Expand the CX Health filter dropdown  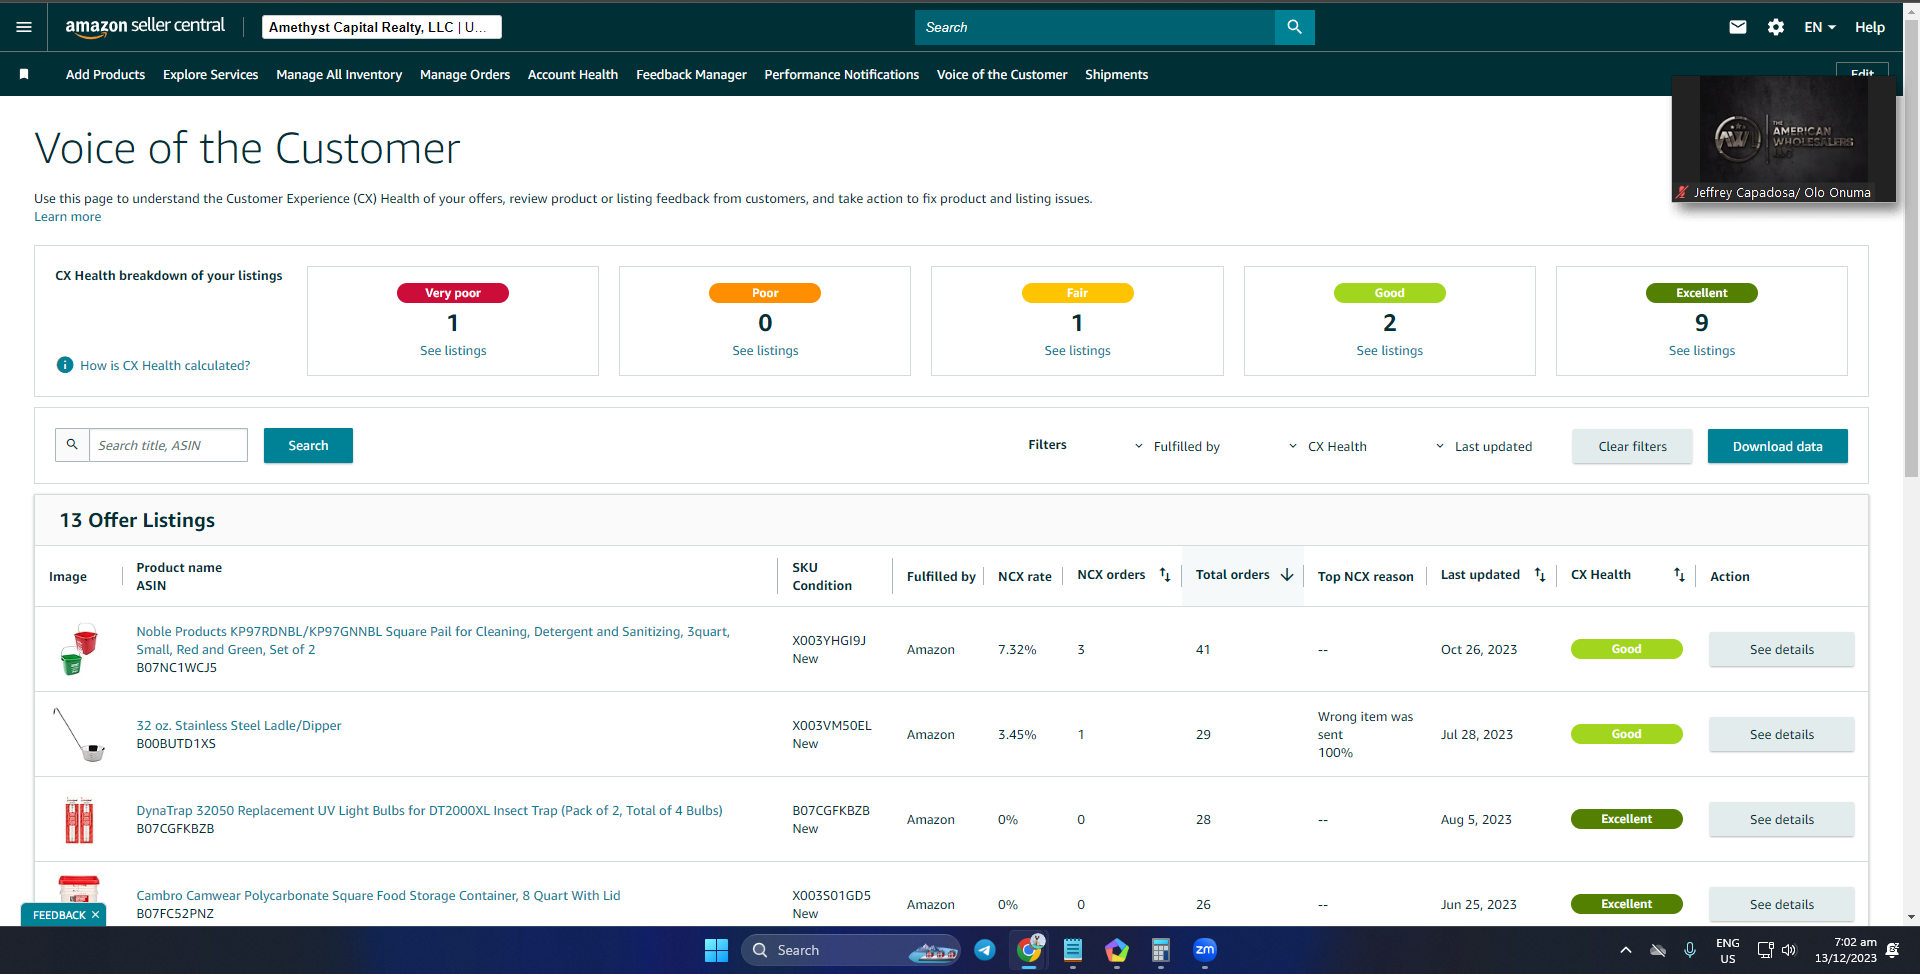pyautogui.click(x=1327, y=446)
